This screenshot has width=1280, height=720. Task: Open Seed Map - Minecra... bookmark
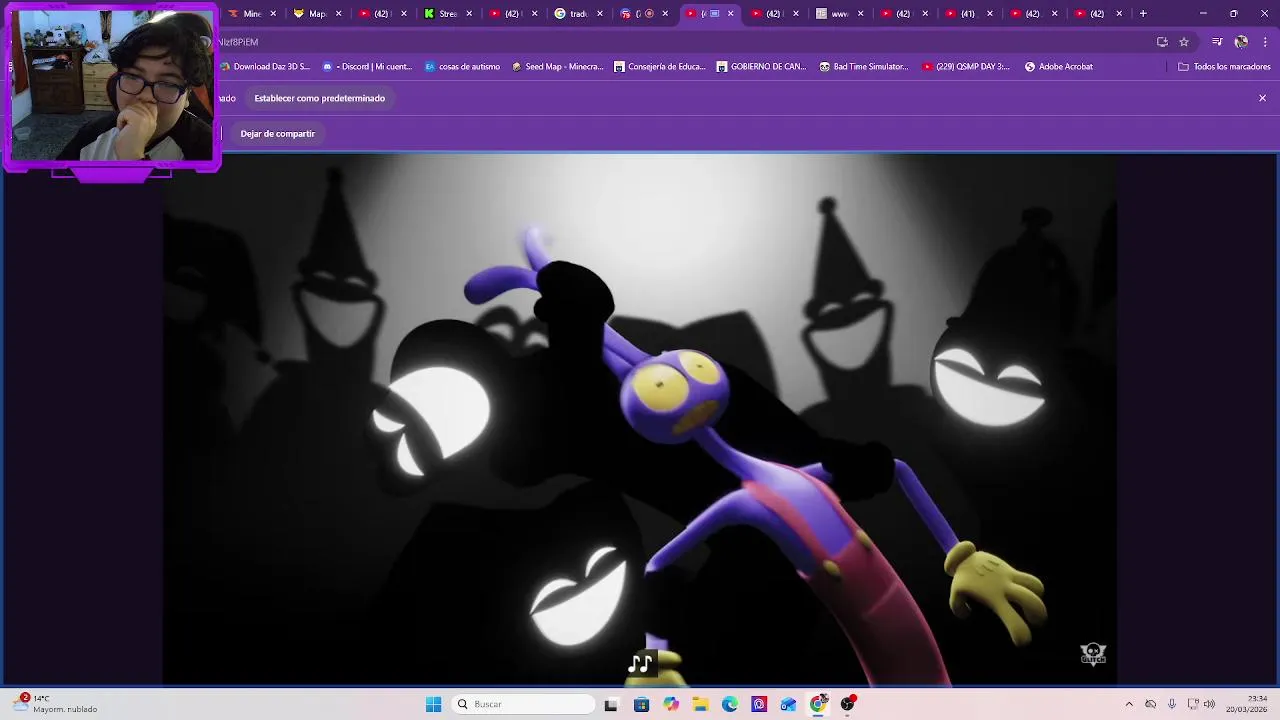pyautogui.click(x=557, y=67)
